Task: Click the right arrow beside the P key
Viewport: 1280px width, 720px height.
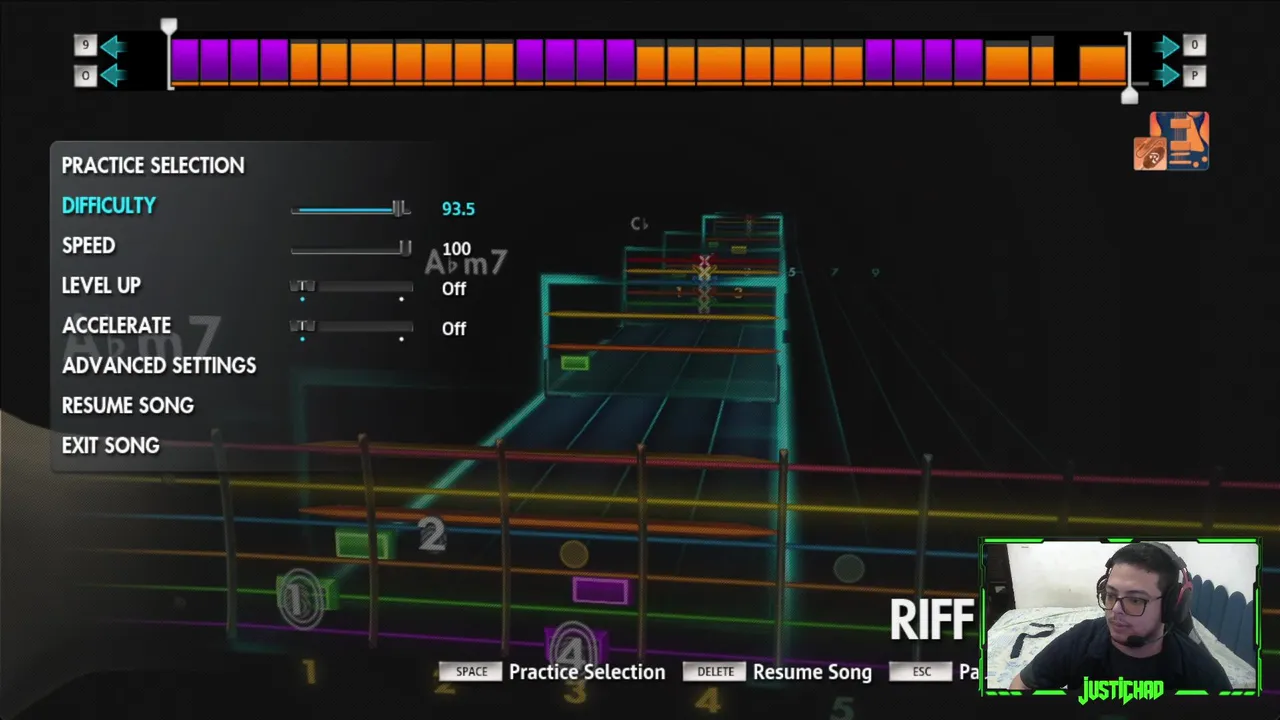Action: [x=1166, y=76]
